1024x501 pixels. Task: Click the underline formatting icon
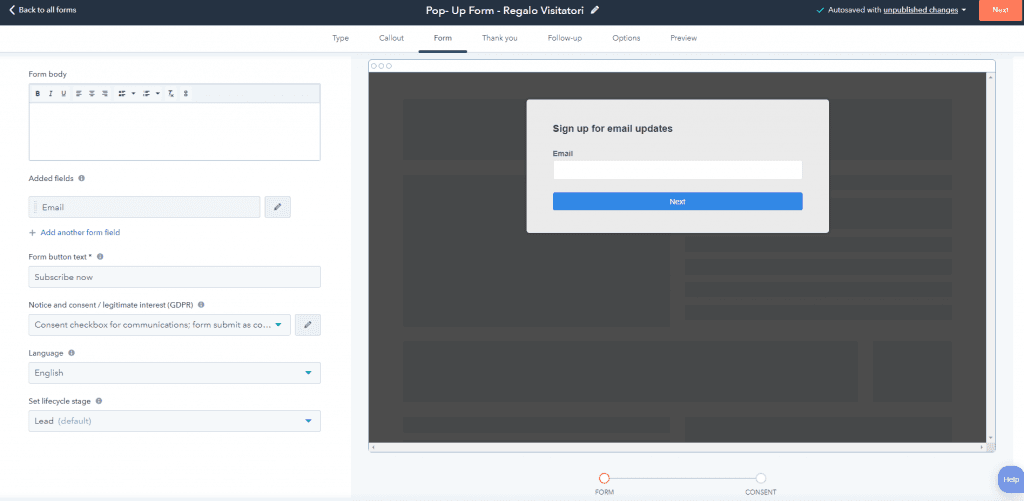[x=64, y=93]
